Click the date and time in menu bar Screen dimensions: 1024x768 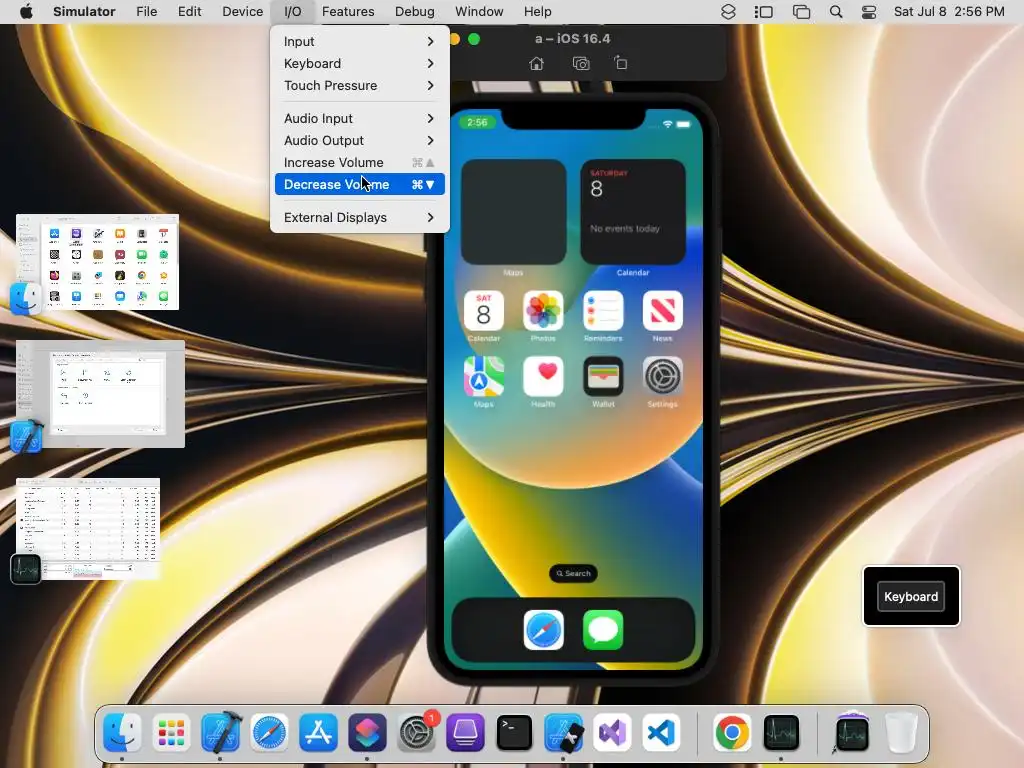click(949, 12)
